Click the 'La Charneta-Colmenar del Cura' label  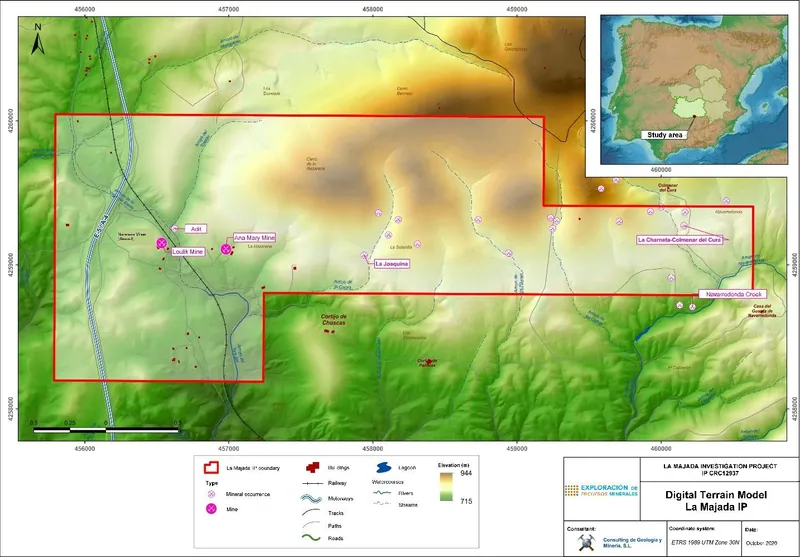[680, 240]
